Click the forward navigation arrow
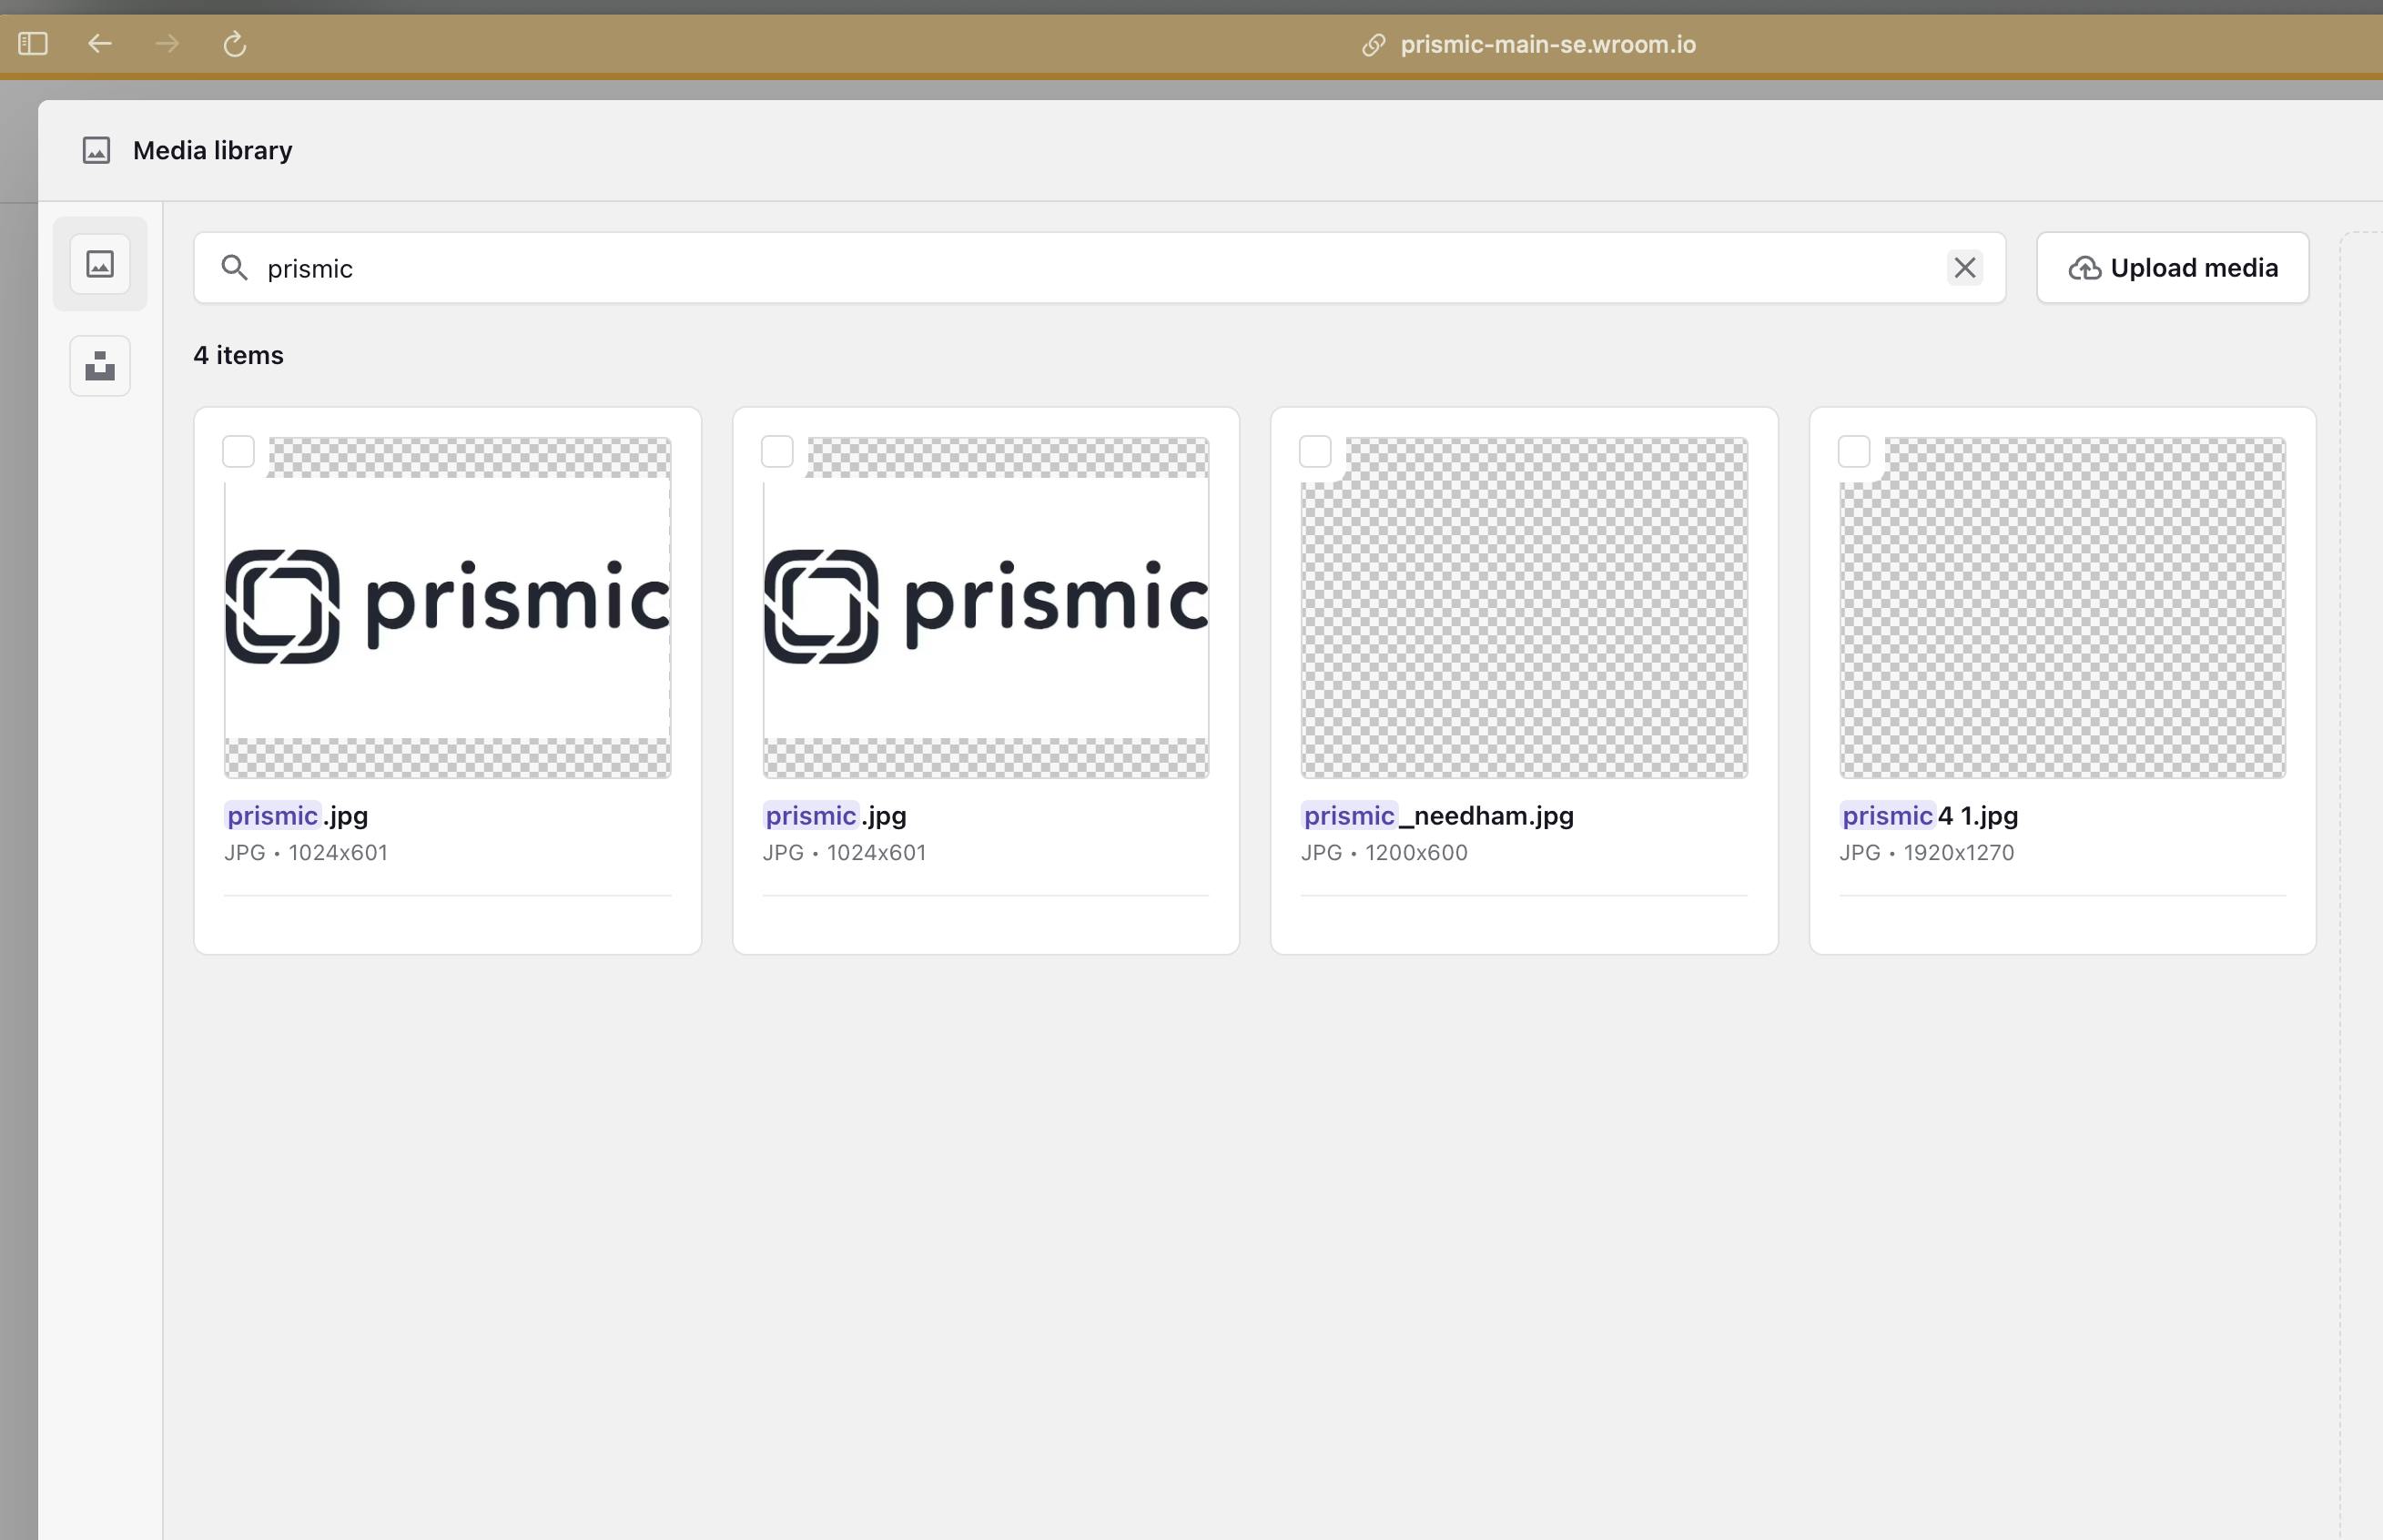 point(167,44)
